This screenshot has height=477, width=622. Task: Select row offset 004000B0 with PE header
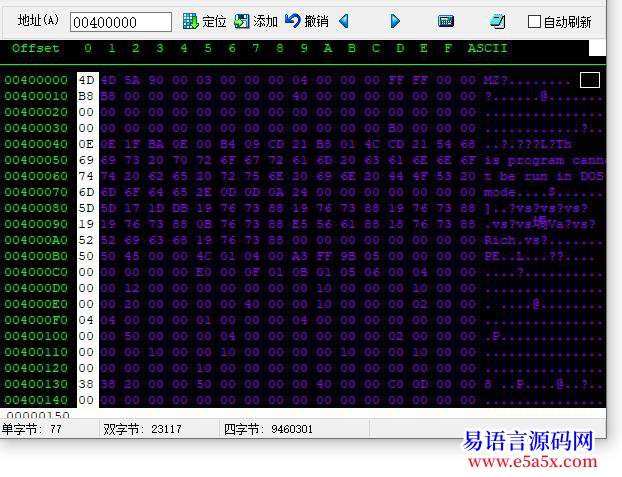(36, 256)
